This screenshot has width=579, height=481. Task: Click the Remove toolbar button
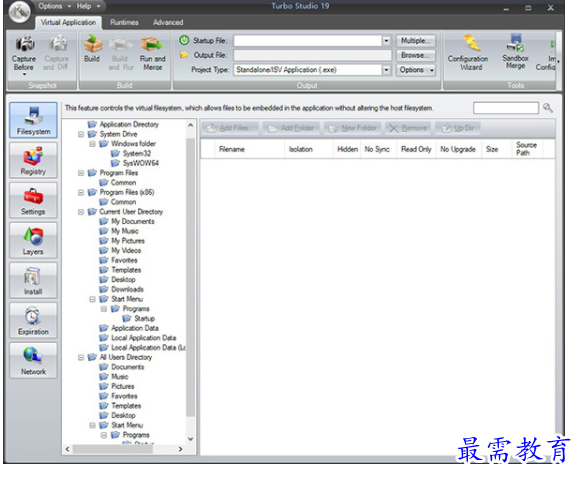pos(408,128)
